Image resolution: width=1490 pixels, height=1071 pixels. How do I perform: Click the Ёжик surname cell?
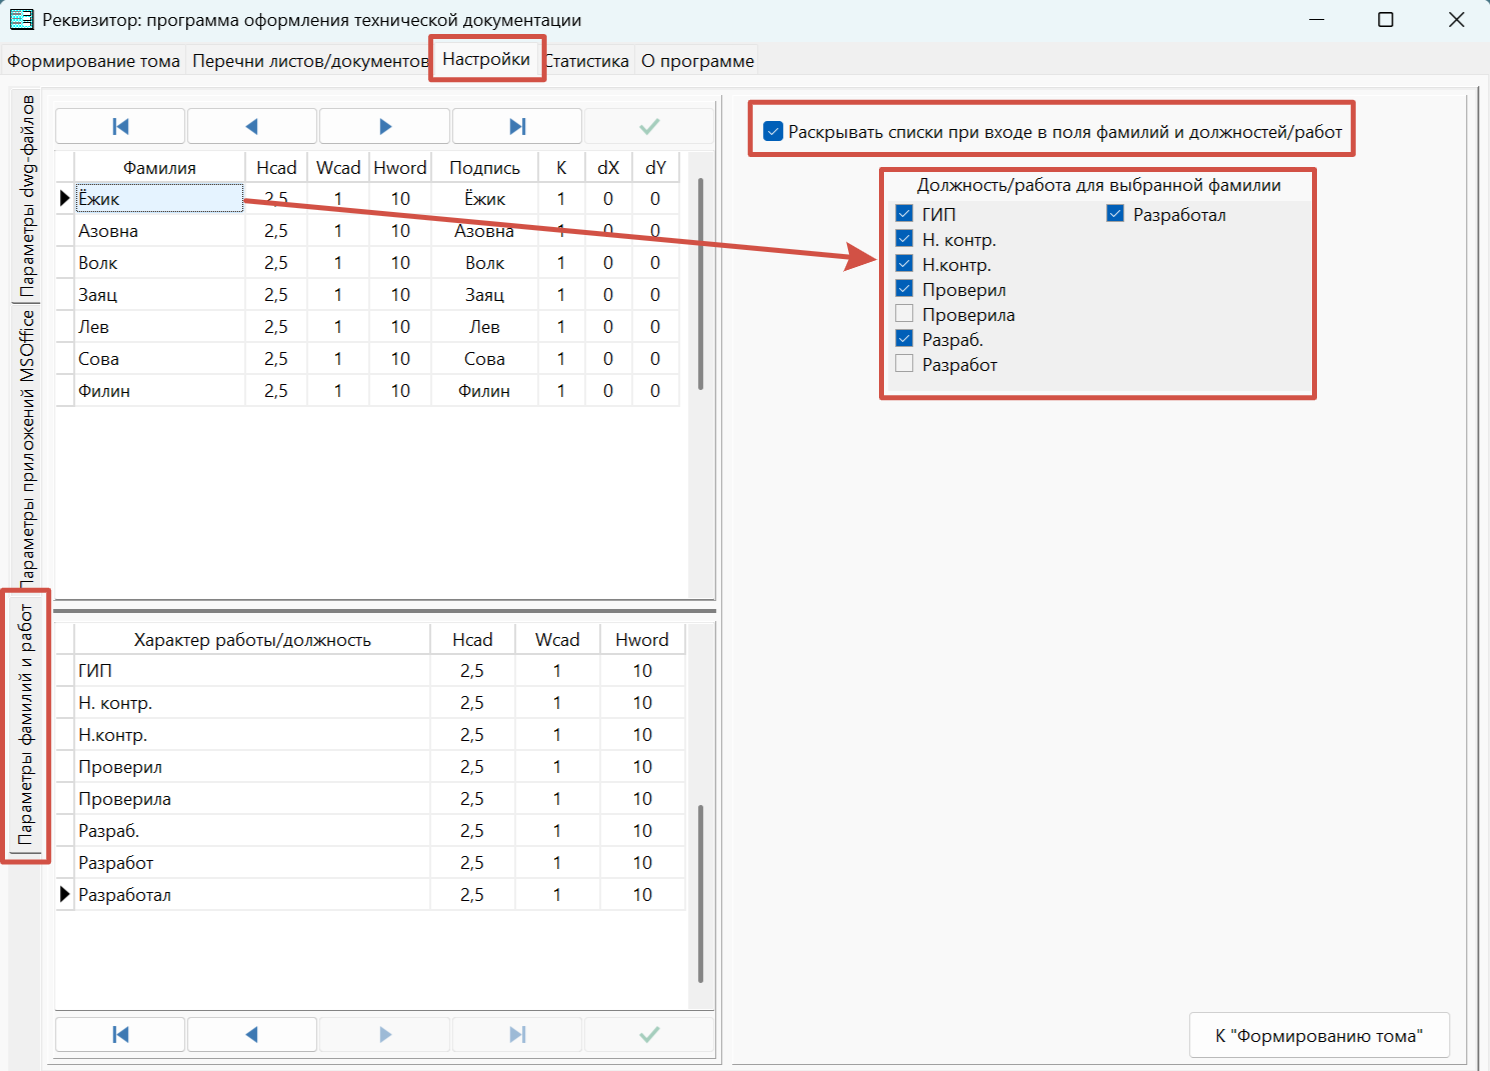point(160,198)
